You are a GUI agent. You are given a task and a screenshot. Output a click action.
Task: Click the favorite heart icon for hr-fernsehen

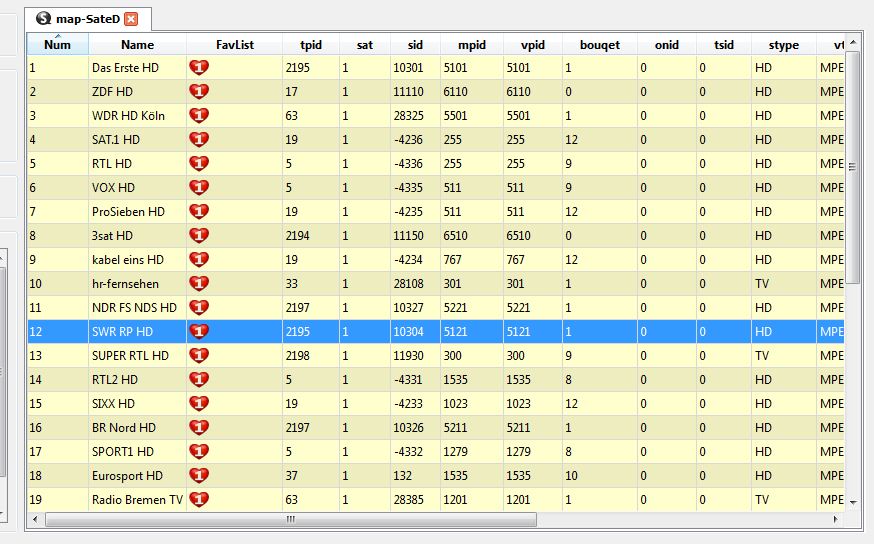click(199, 283)
